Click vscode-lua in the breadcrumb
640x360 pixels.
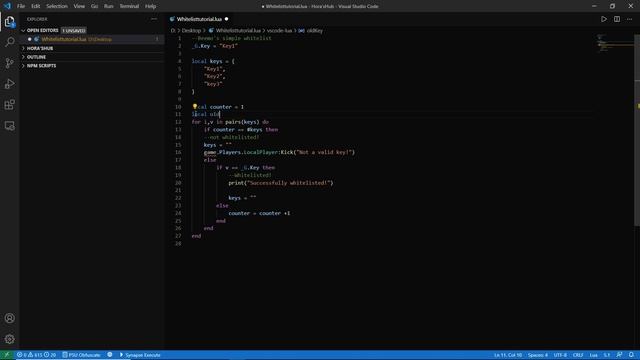click(279, 31)
